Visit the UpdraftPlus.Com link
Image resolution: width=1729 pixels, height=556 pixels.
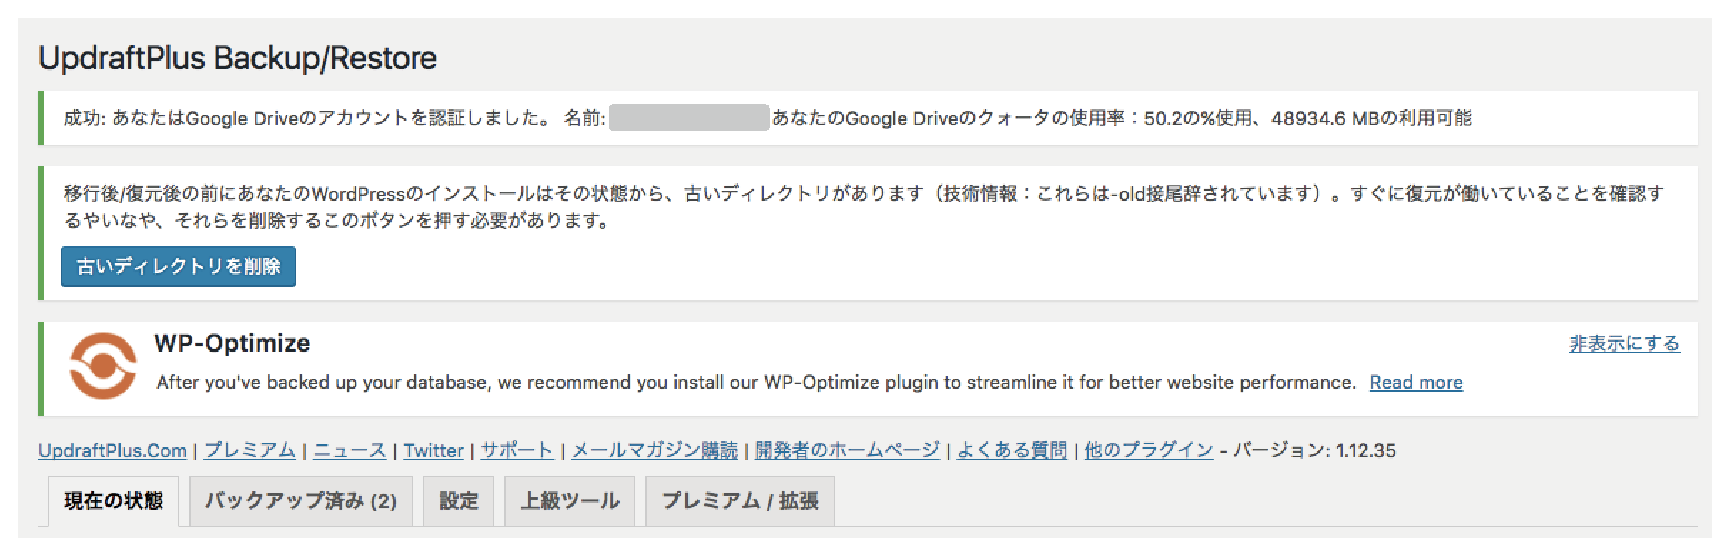[112, 450]
